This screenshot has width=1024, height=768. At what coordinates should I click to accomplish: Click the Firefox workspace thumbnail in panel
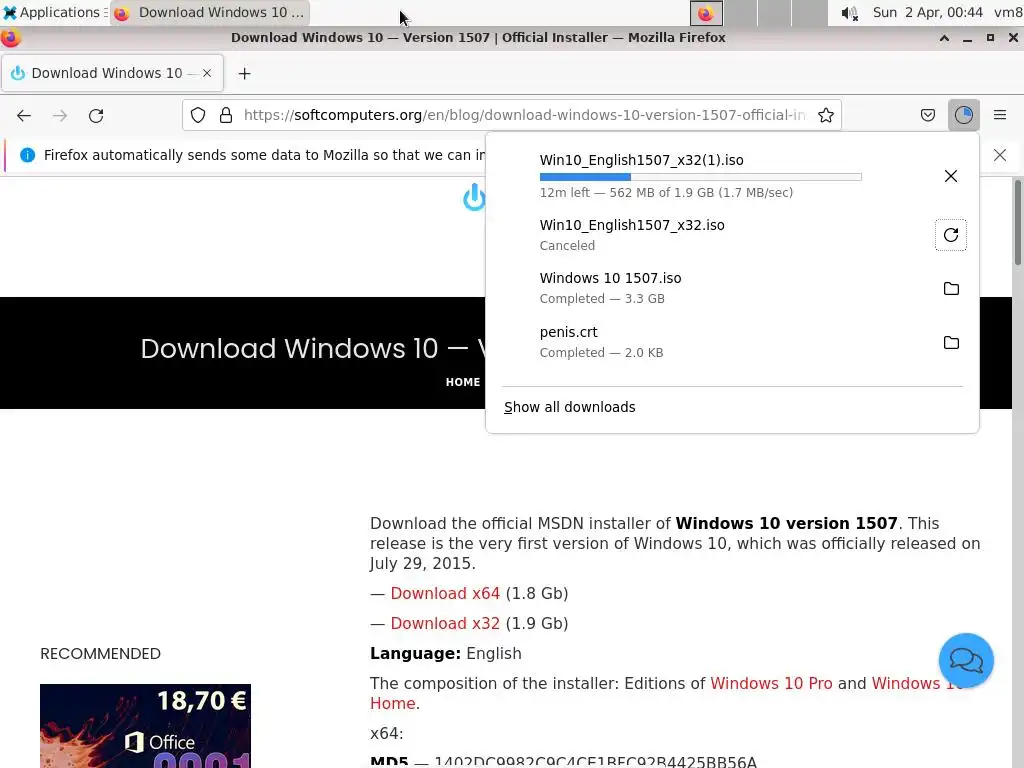coord(706,13)
